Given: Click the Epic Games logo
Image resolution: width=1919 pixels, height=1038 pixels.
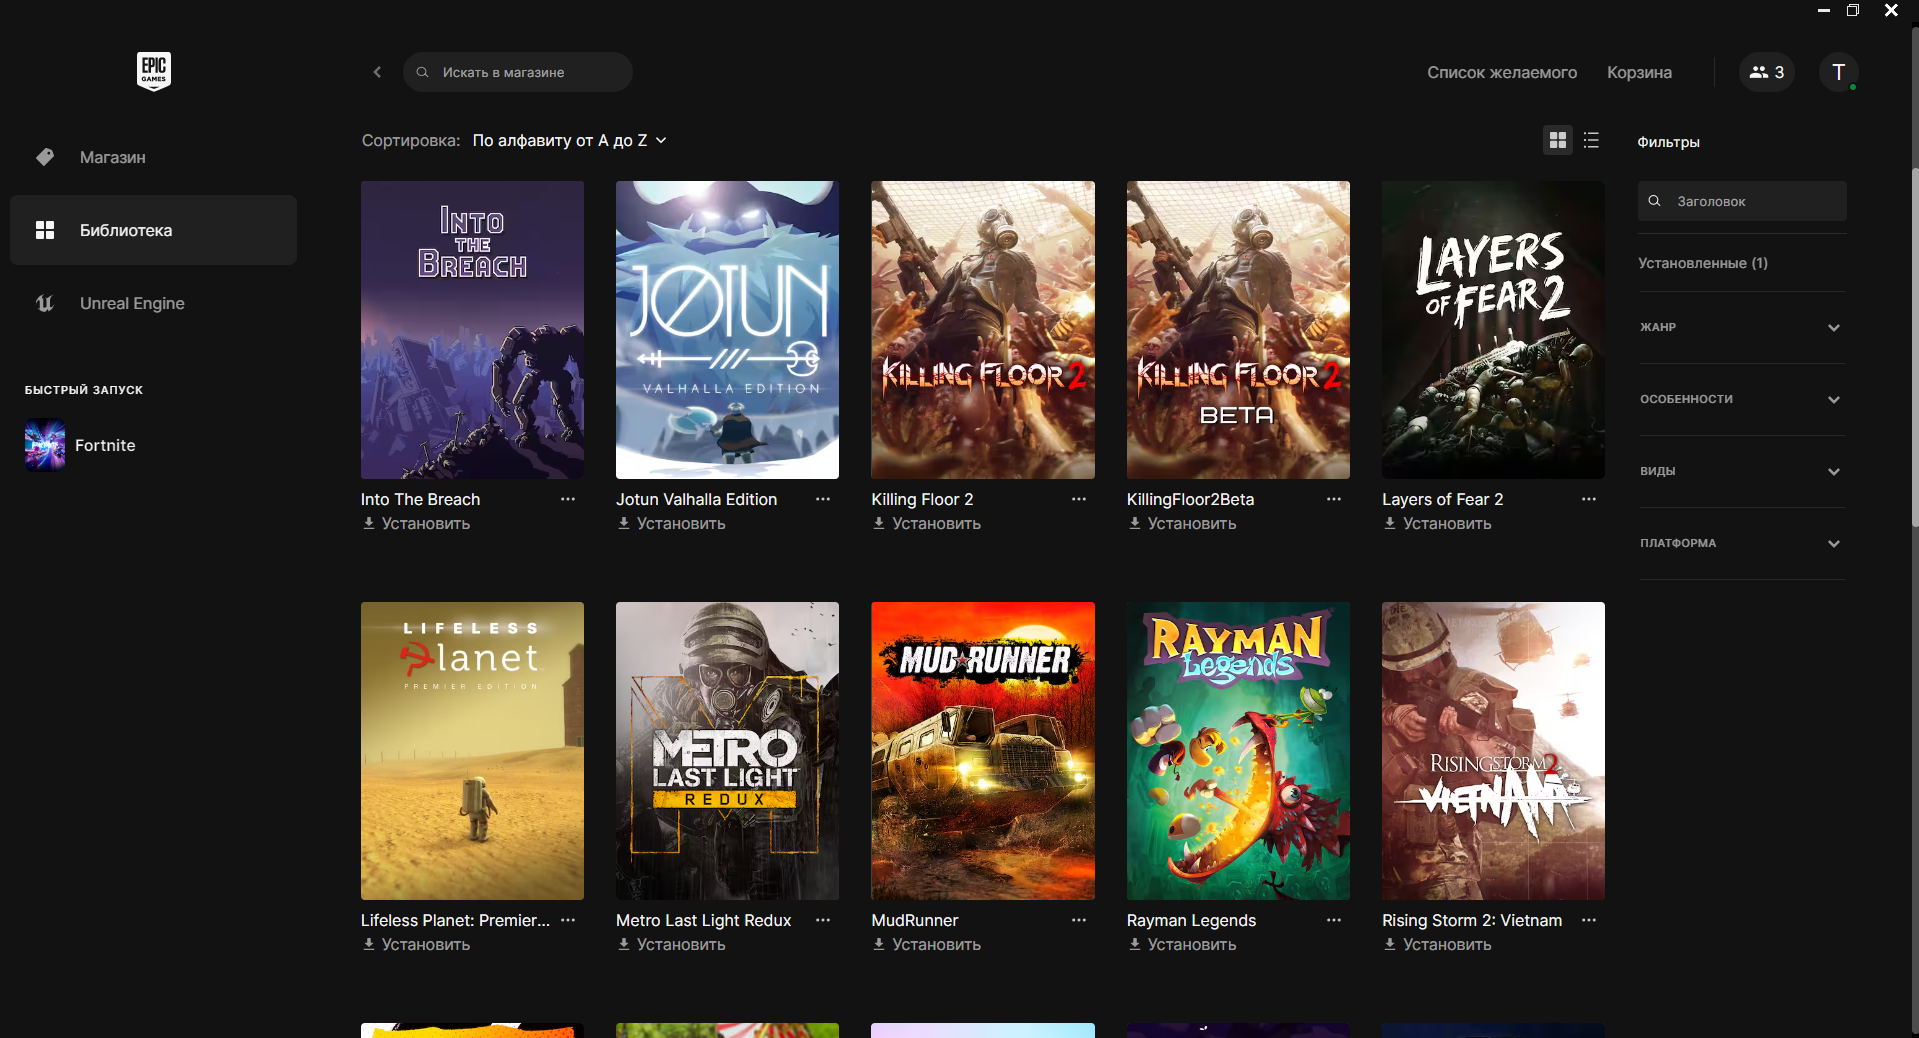Looking at the screenshot, I should [x=154, y=71].
